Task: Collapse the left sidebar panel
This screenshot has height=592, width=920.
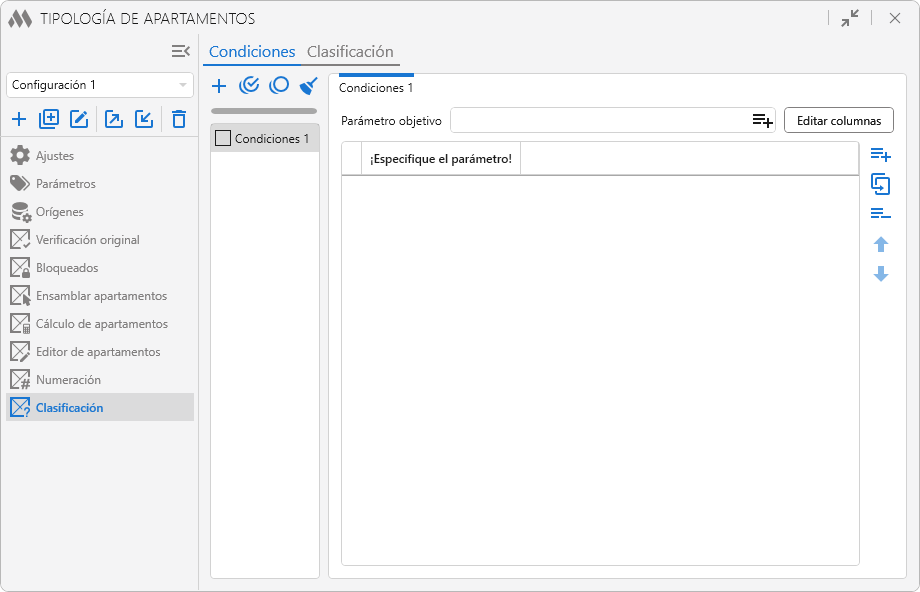Action: pos(180,51)
